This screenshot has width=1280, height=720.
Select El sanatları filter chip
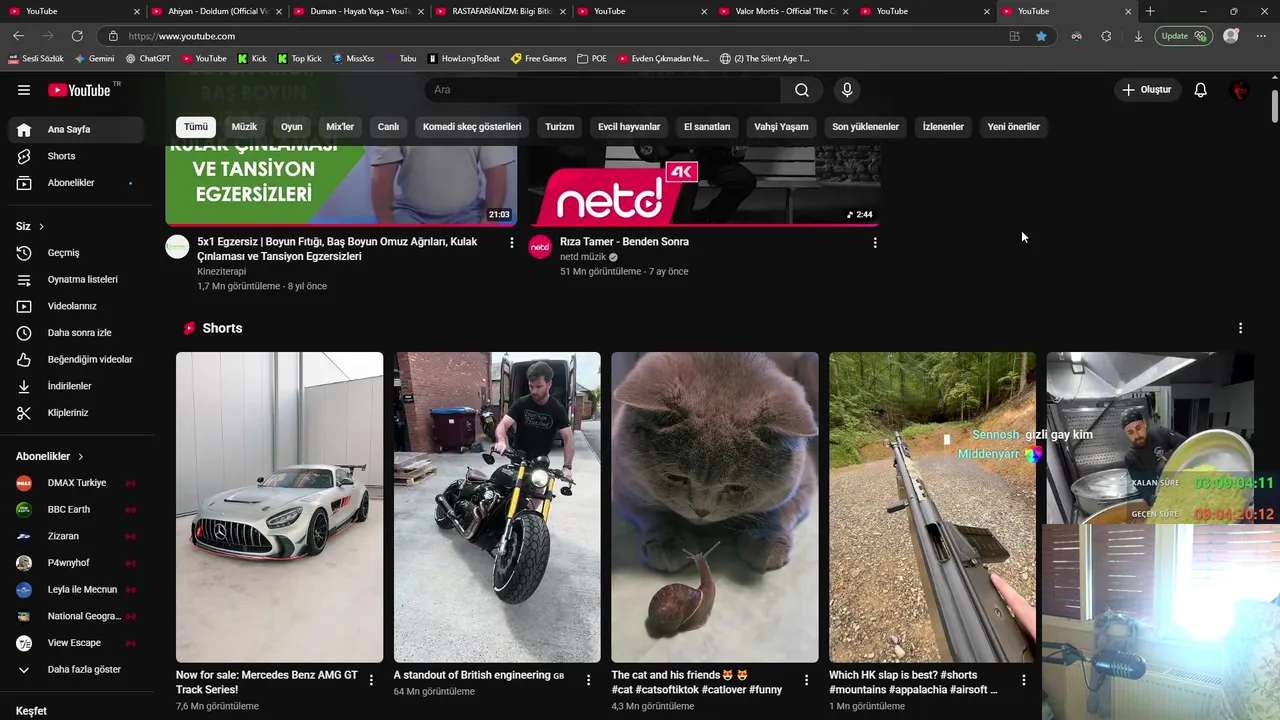pyautogui.click(x=707, y=127)
